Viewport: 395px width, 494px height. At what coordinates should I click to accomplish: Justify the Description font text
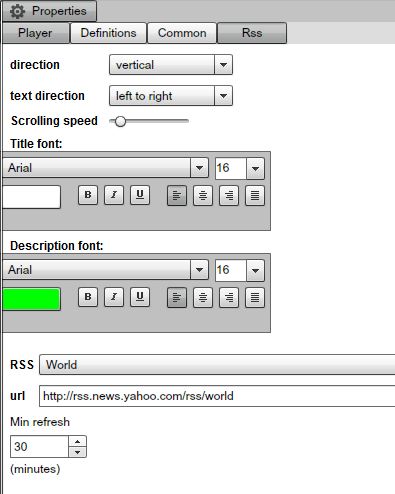coord(255,297)
